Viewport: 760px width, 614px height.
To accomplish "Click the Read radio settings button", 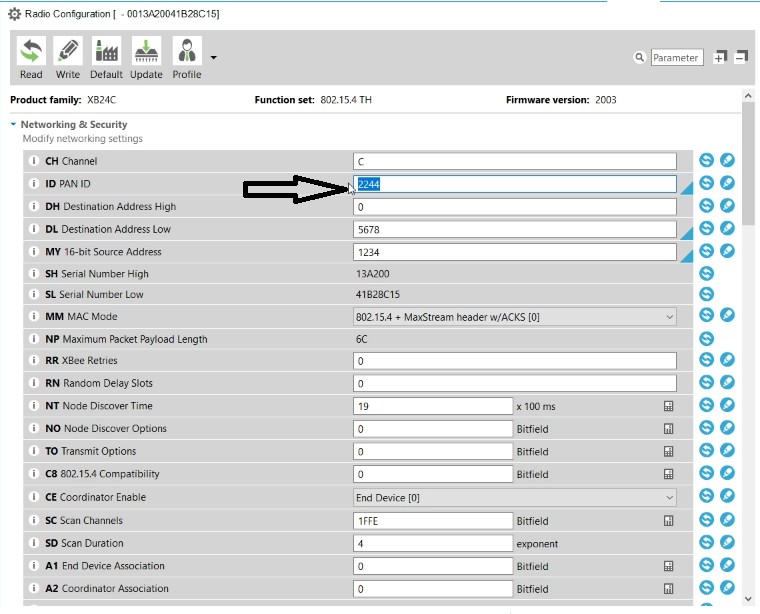I will (31, 57).
